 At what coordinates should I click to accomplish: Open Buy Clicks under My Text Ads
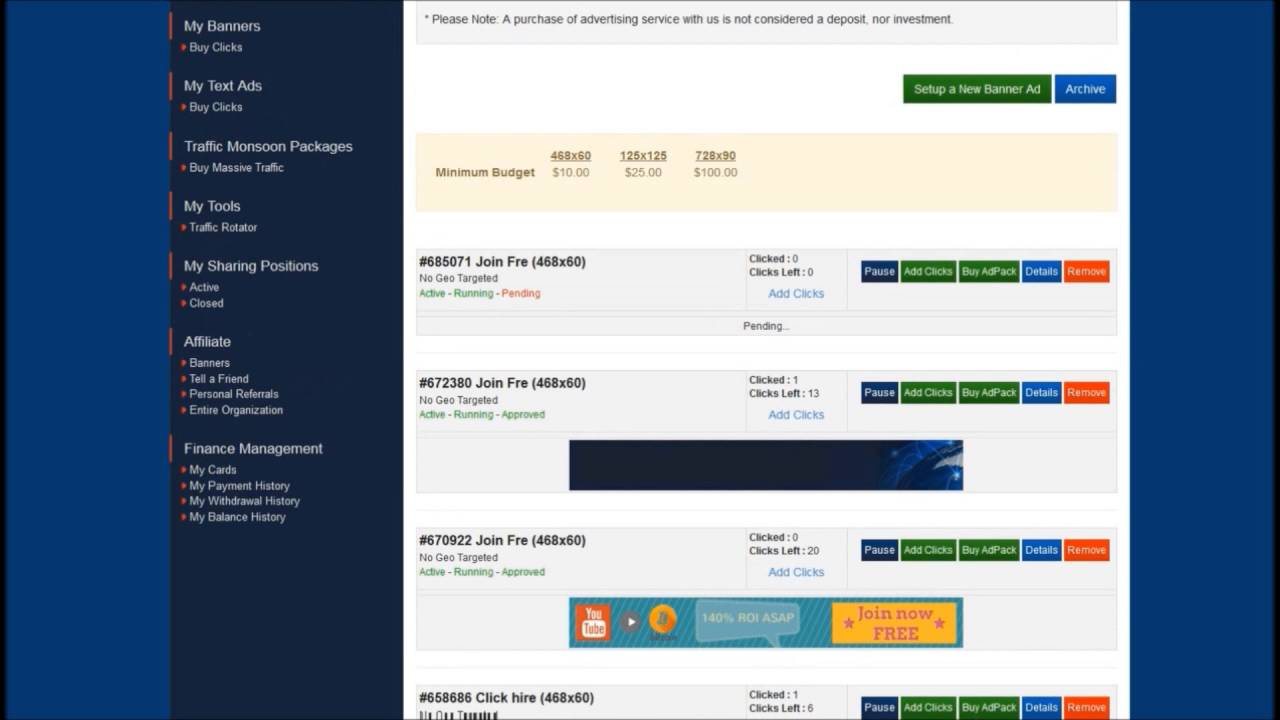coord(216,107)
